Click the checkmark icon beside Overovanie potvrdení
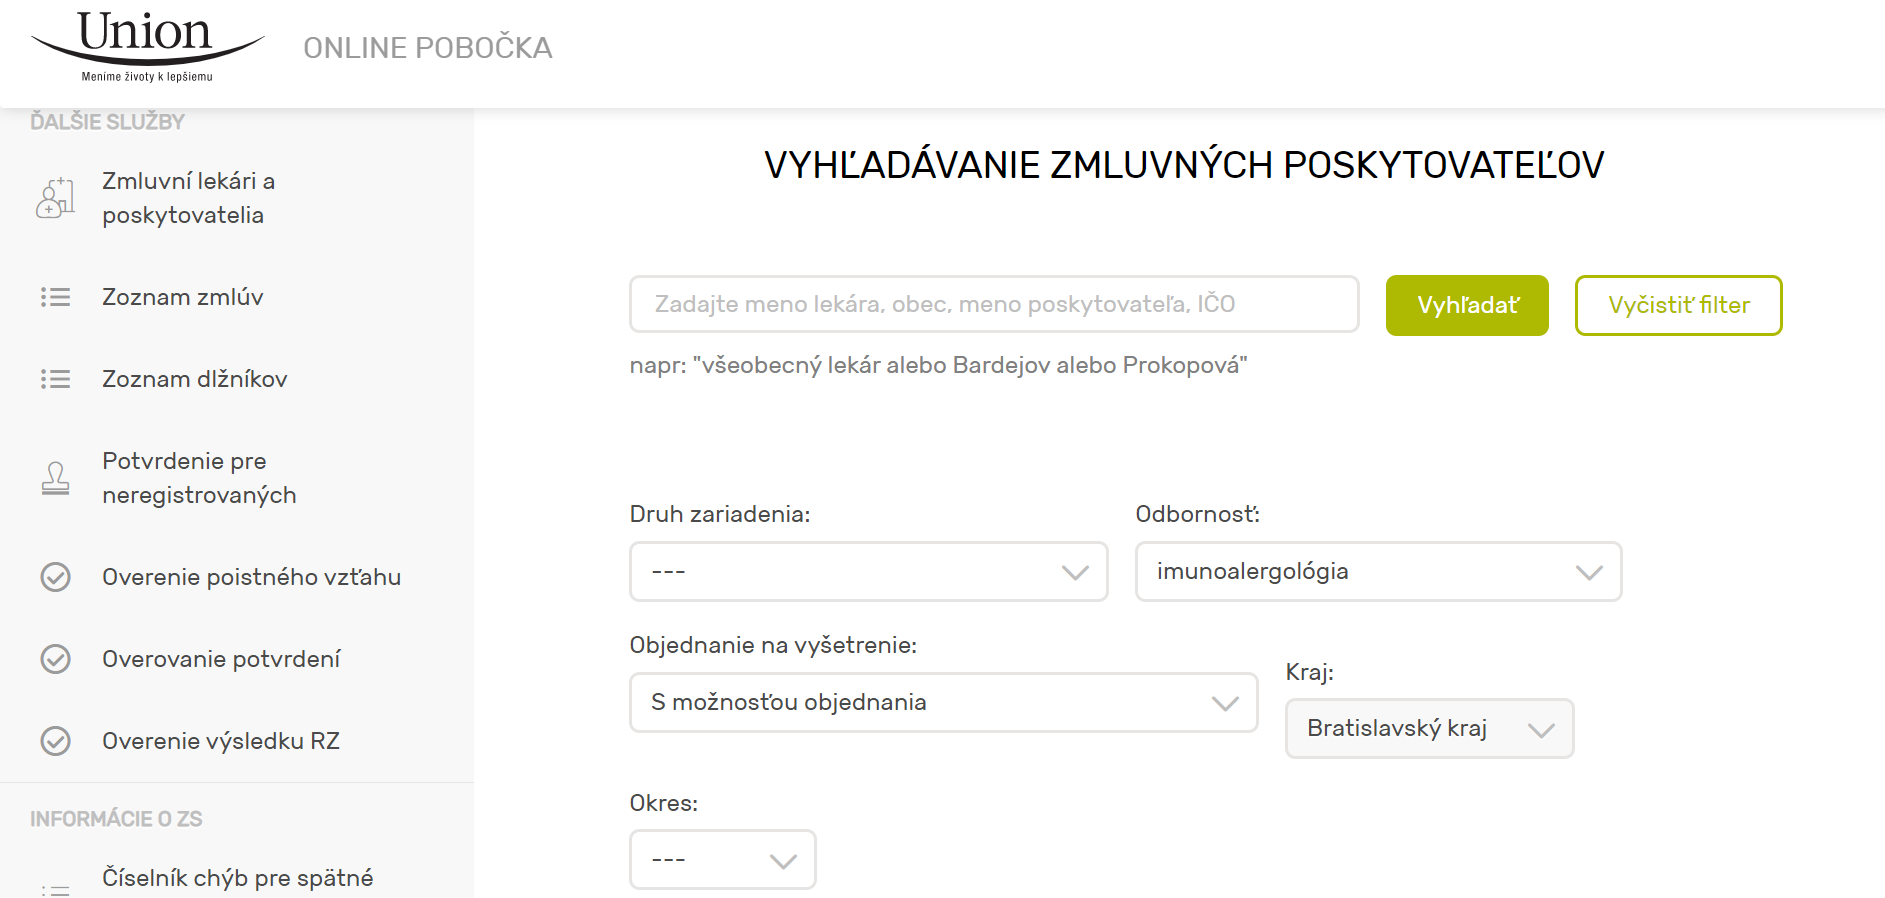 55,659
